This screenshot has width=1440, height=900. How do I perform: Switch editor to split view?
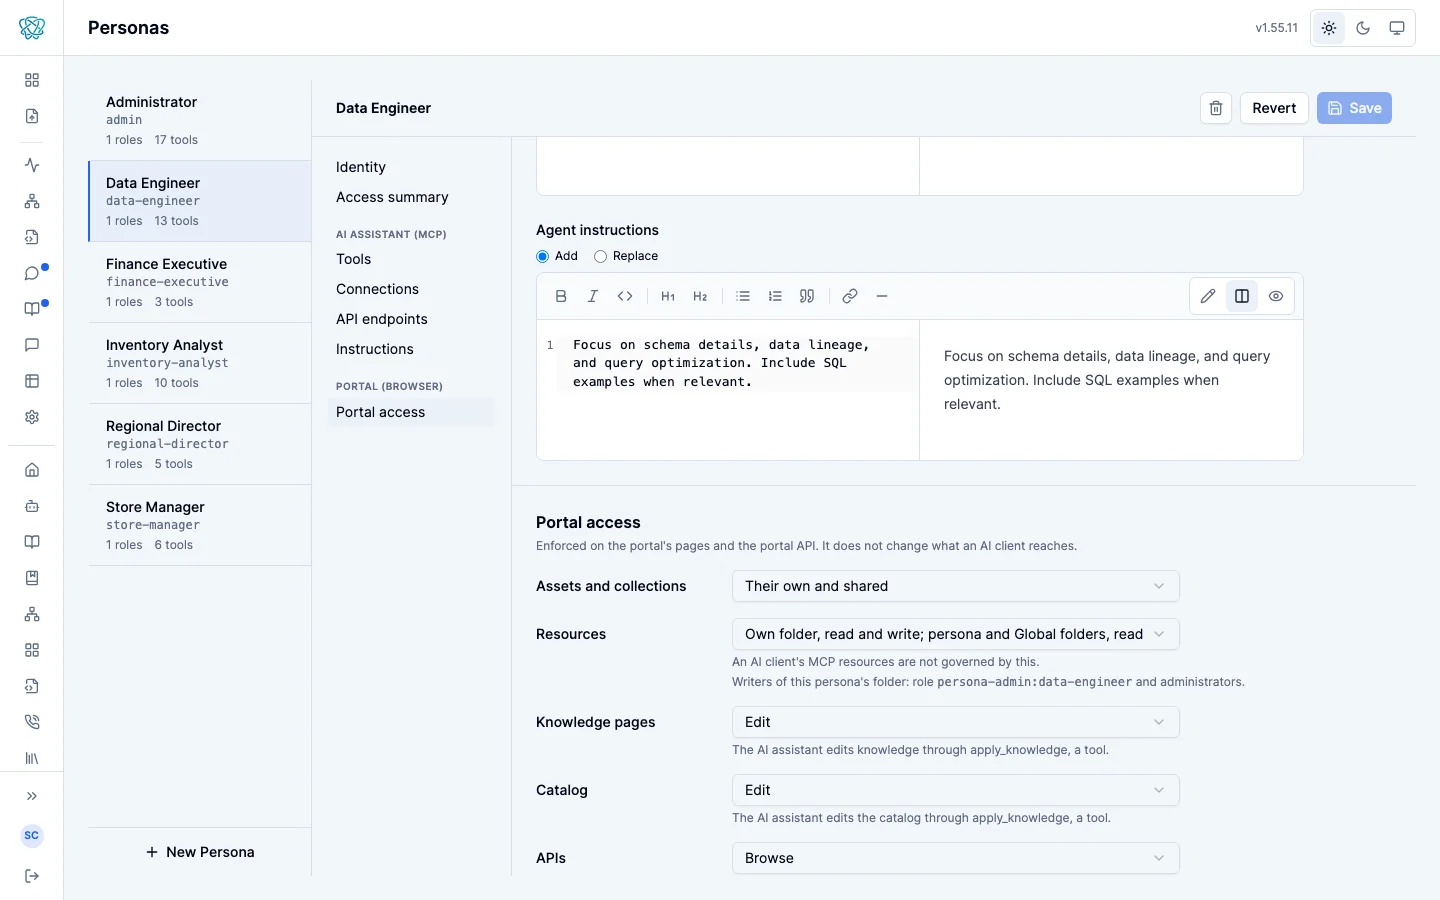(x=1242, y=296)
